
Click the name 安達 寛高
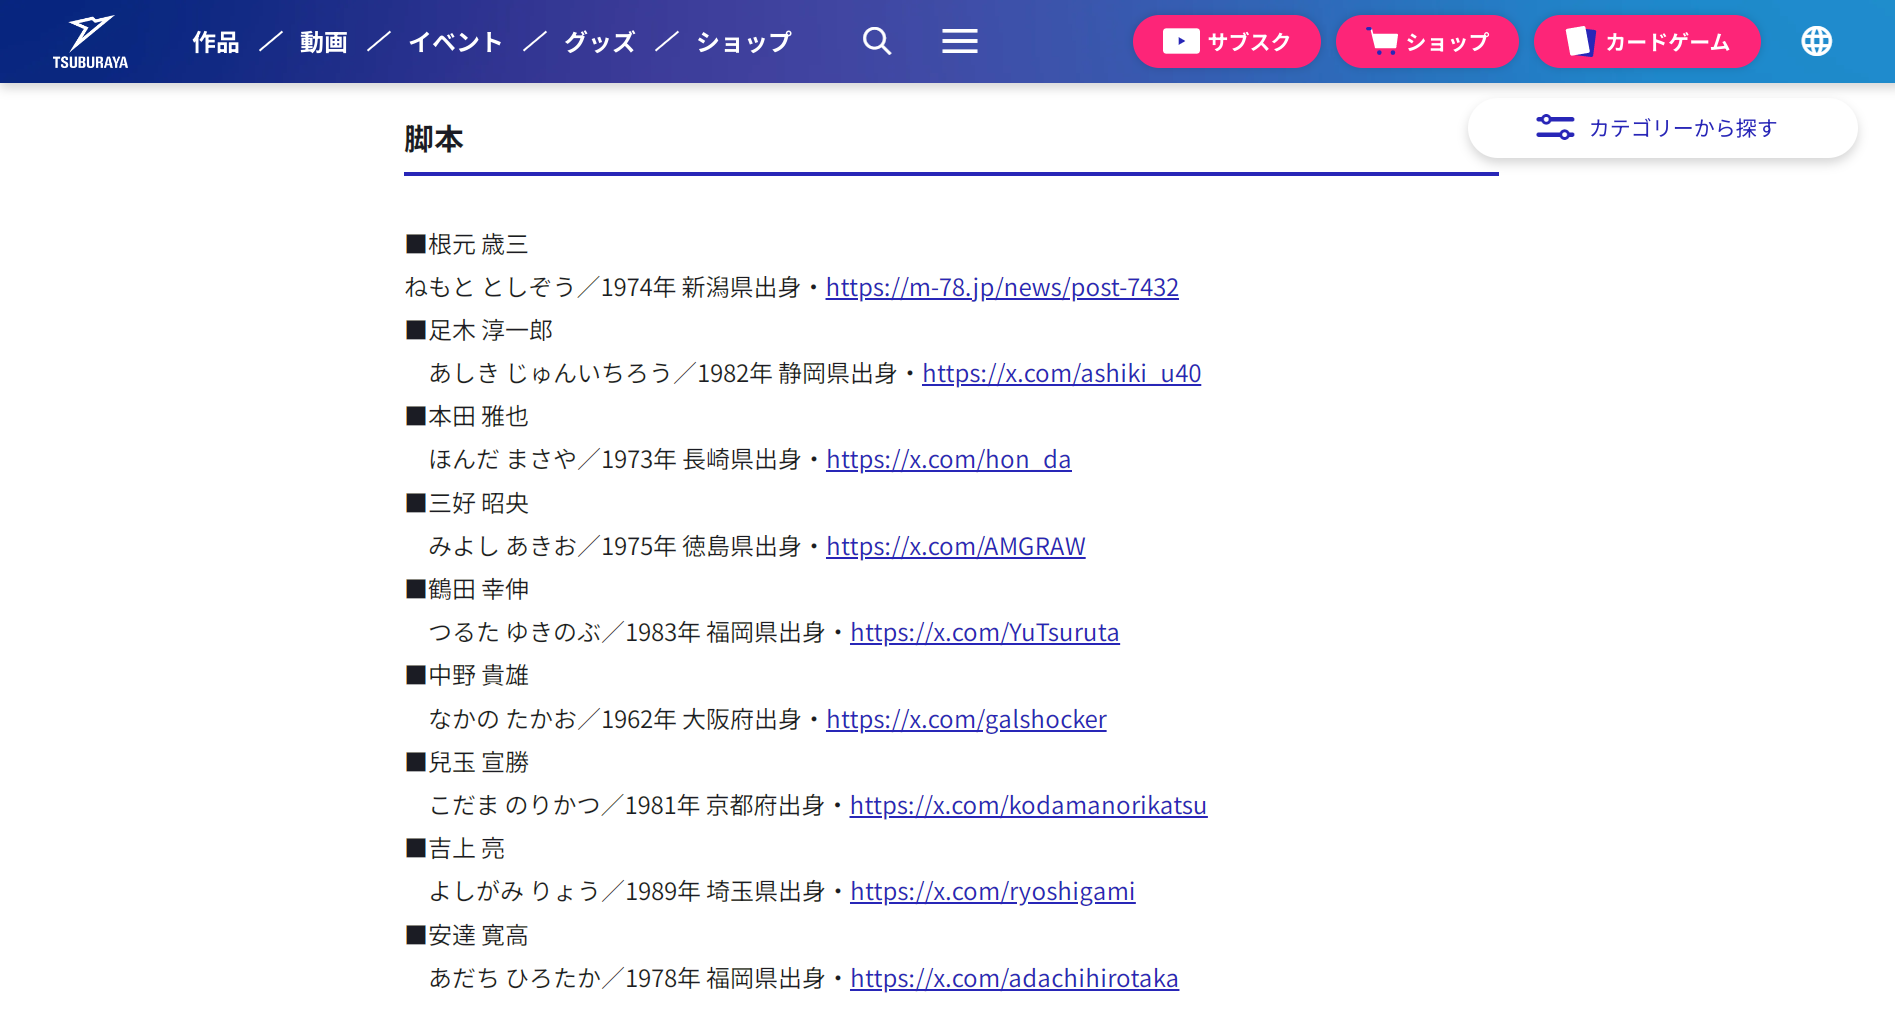(x=478, y=936)
